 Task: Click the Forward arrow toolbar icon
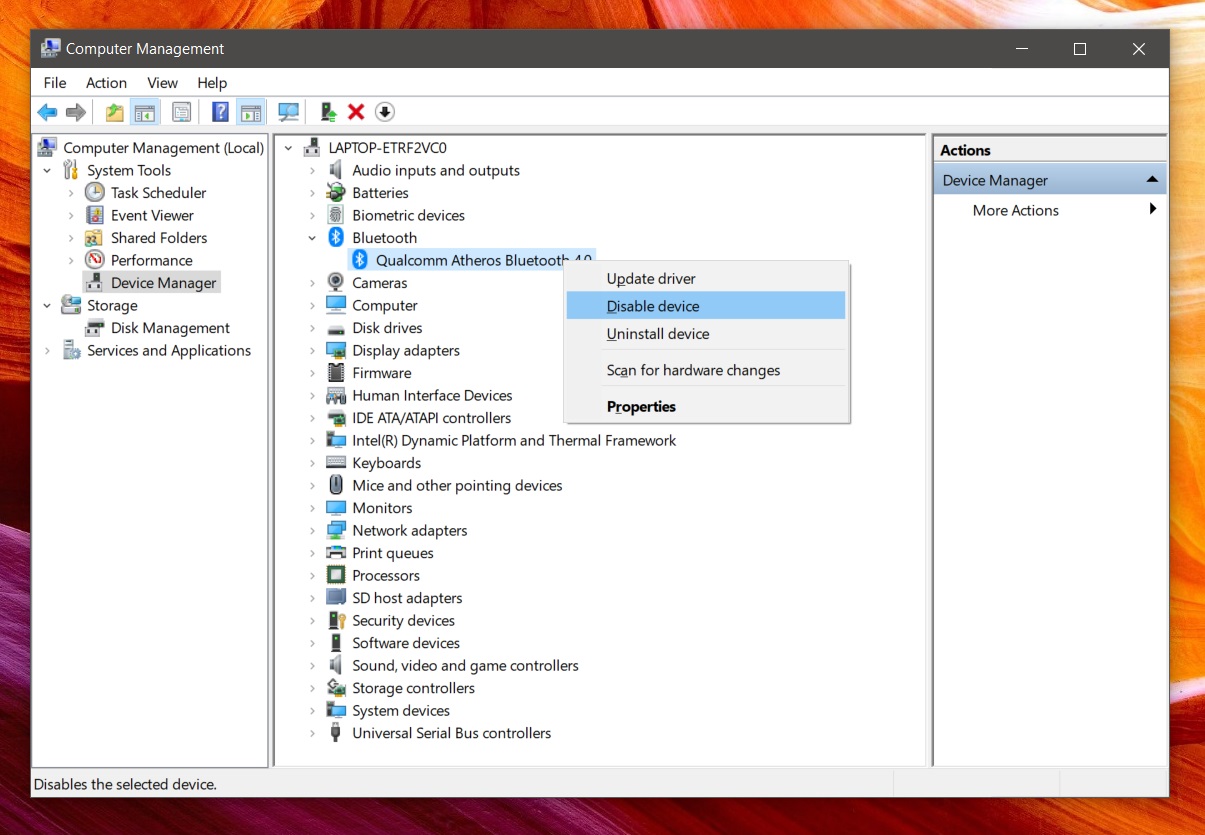click(x=76, y=112)
